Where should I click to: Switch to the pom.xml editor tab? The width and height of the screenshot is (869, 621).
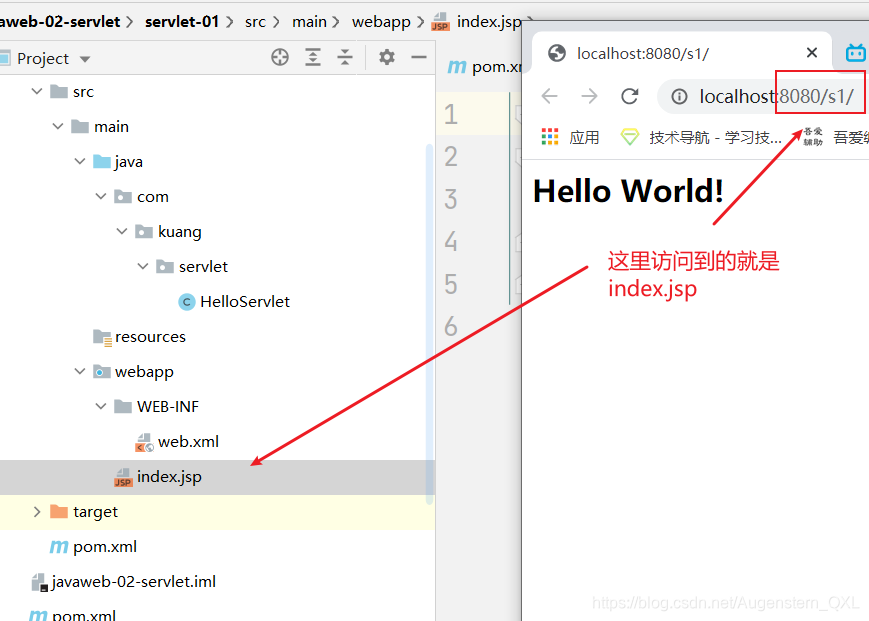tap(484, 67)
